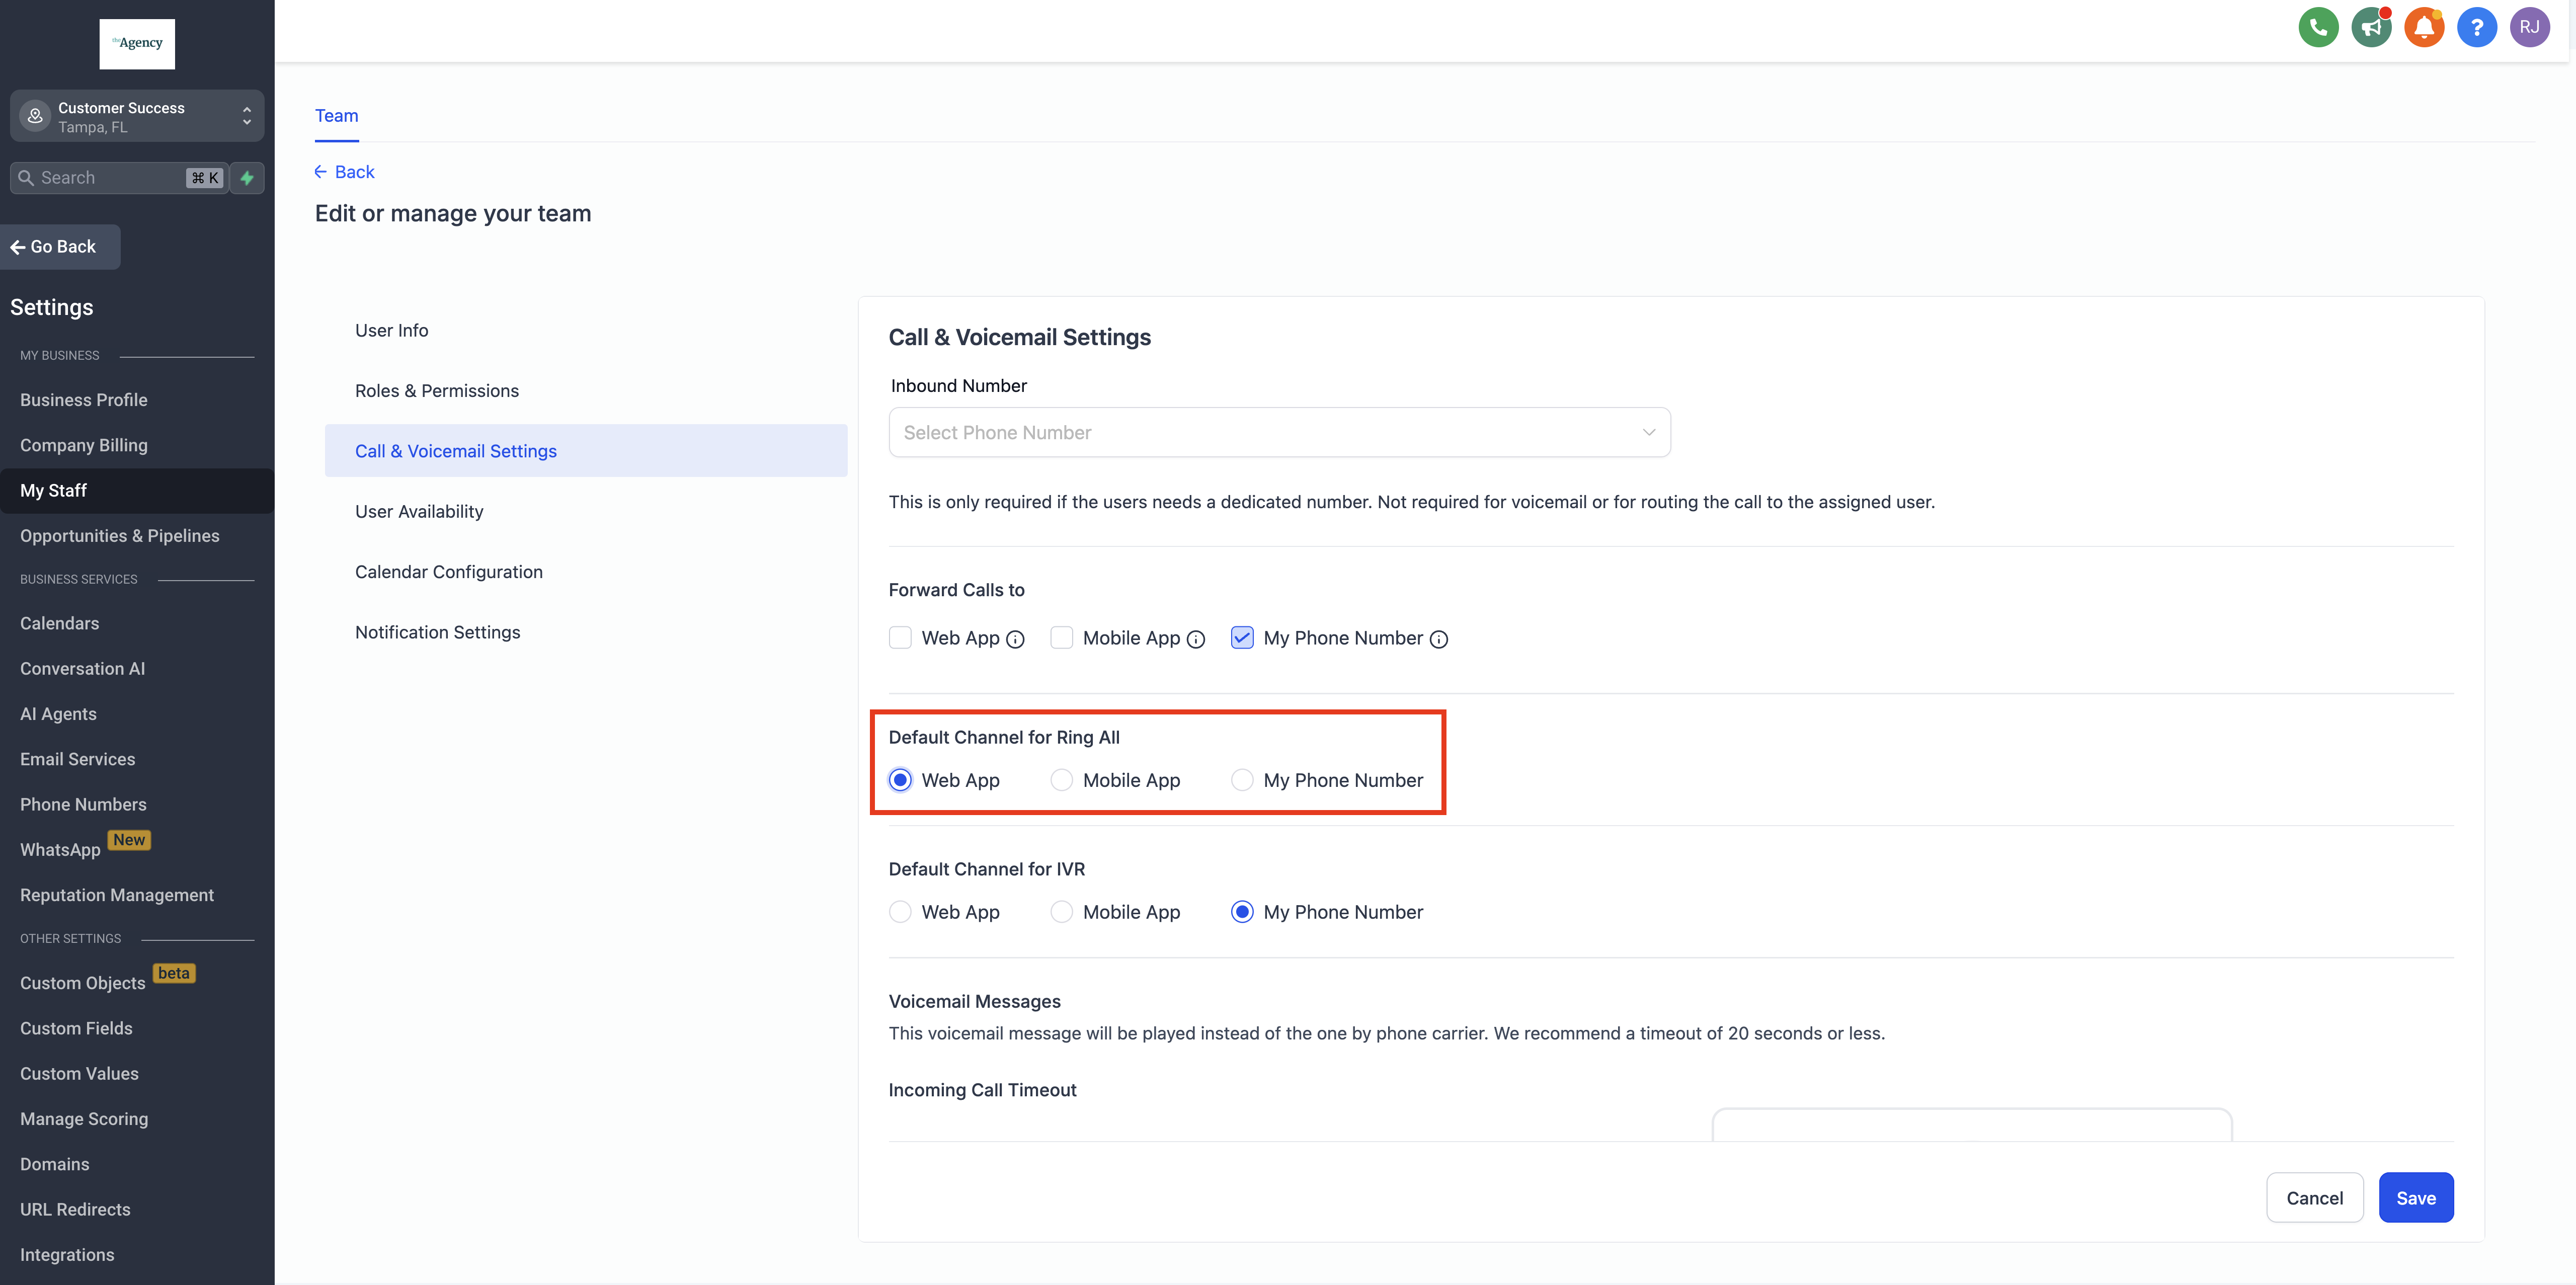Click the info icon next to Web App
The width and height of the screenshot is (2576, 1285).
(1015, 640)
